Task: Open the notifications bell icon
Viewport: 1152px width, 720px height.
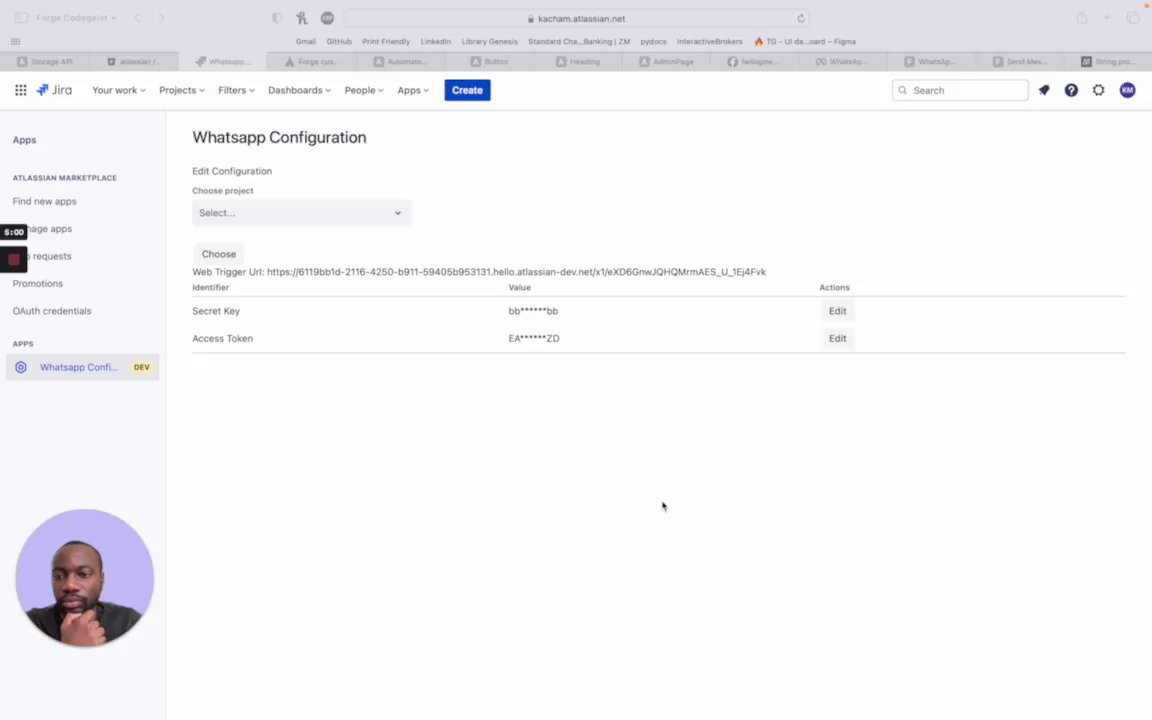Action: [x=1044, y=90]
